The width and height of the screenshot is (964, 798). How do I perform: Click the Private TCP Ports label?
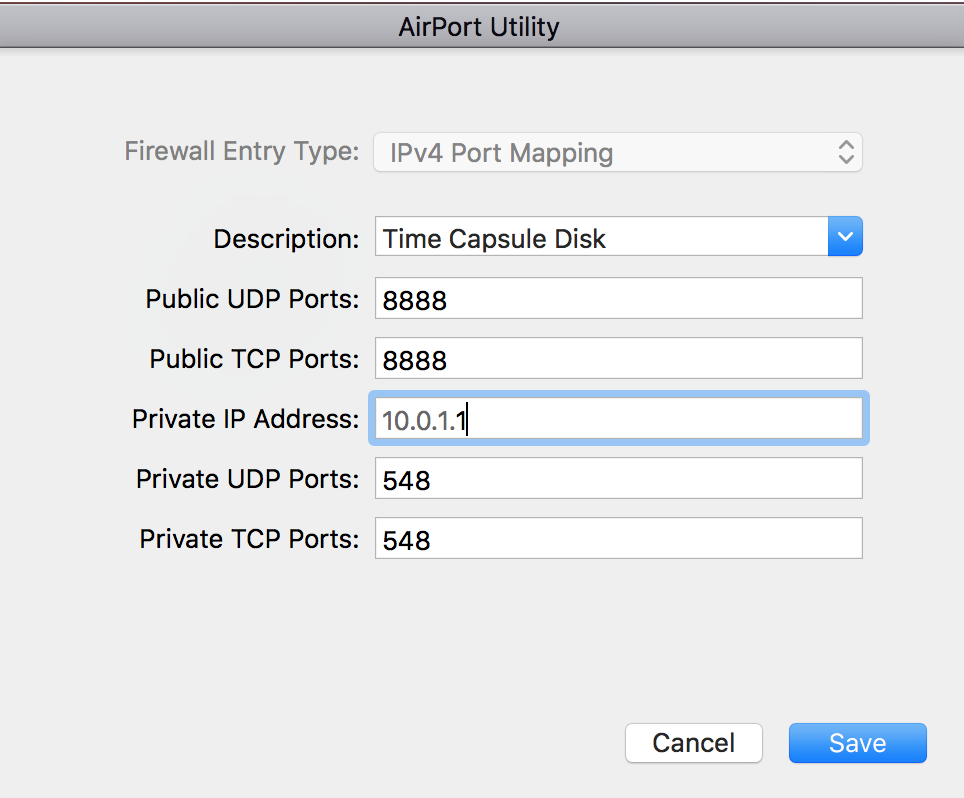point(249,539)
